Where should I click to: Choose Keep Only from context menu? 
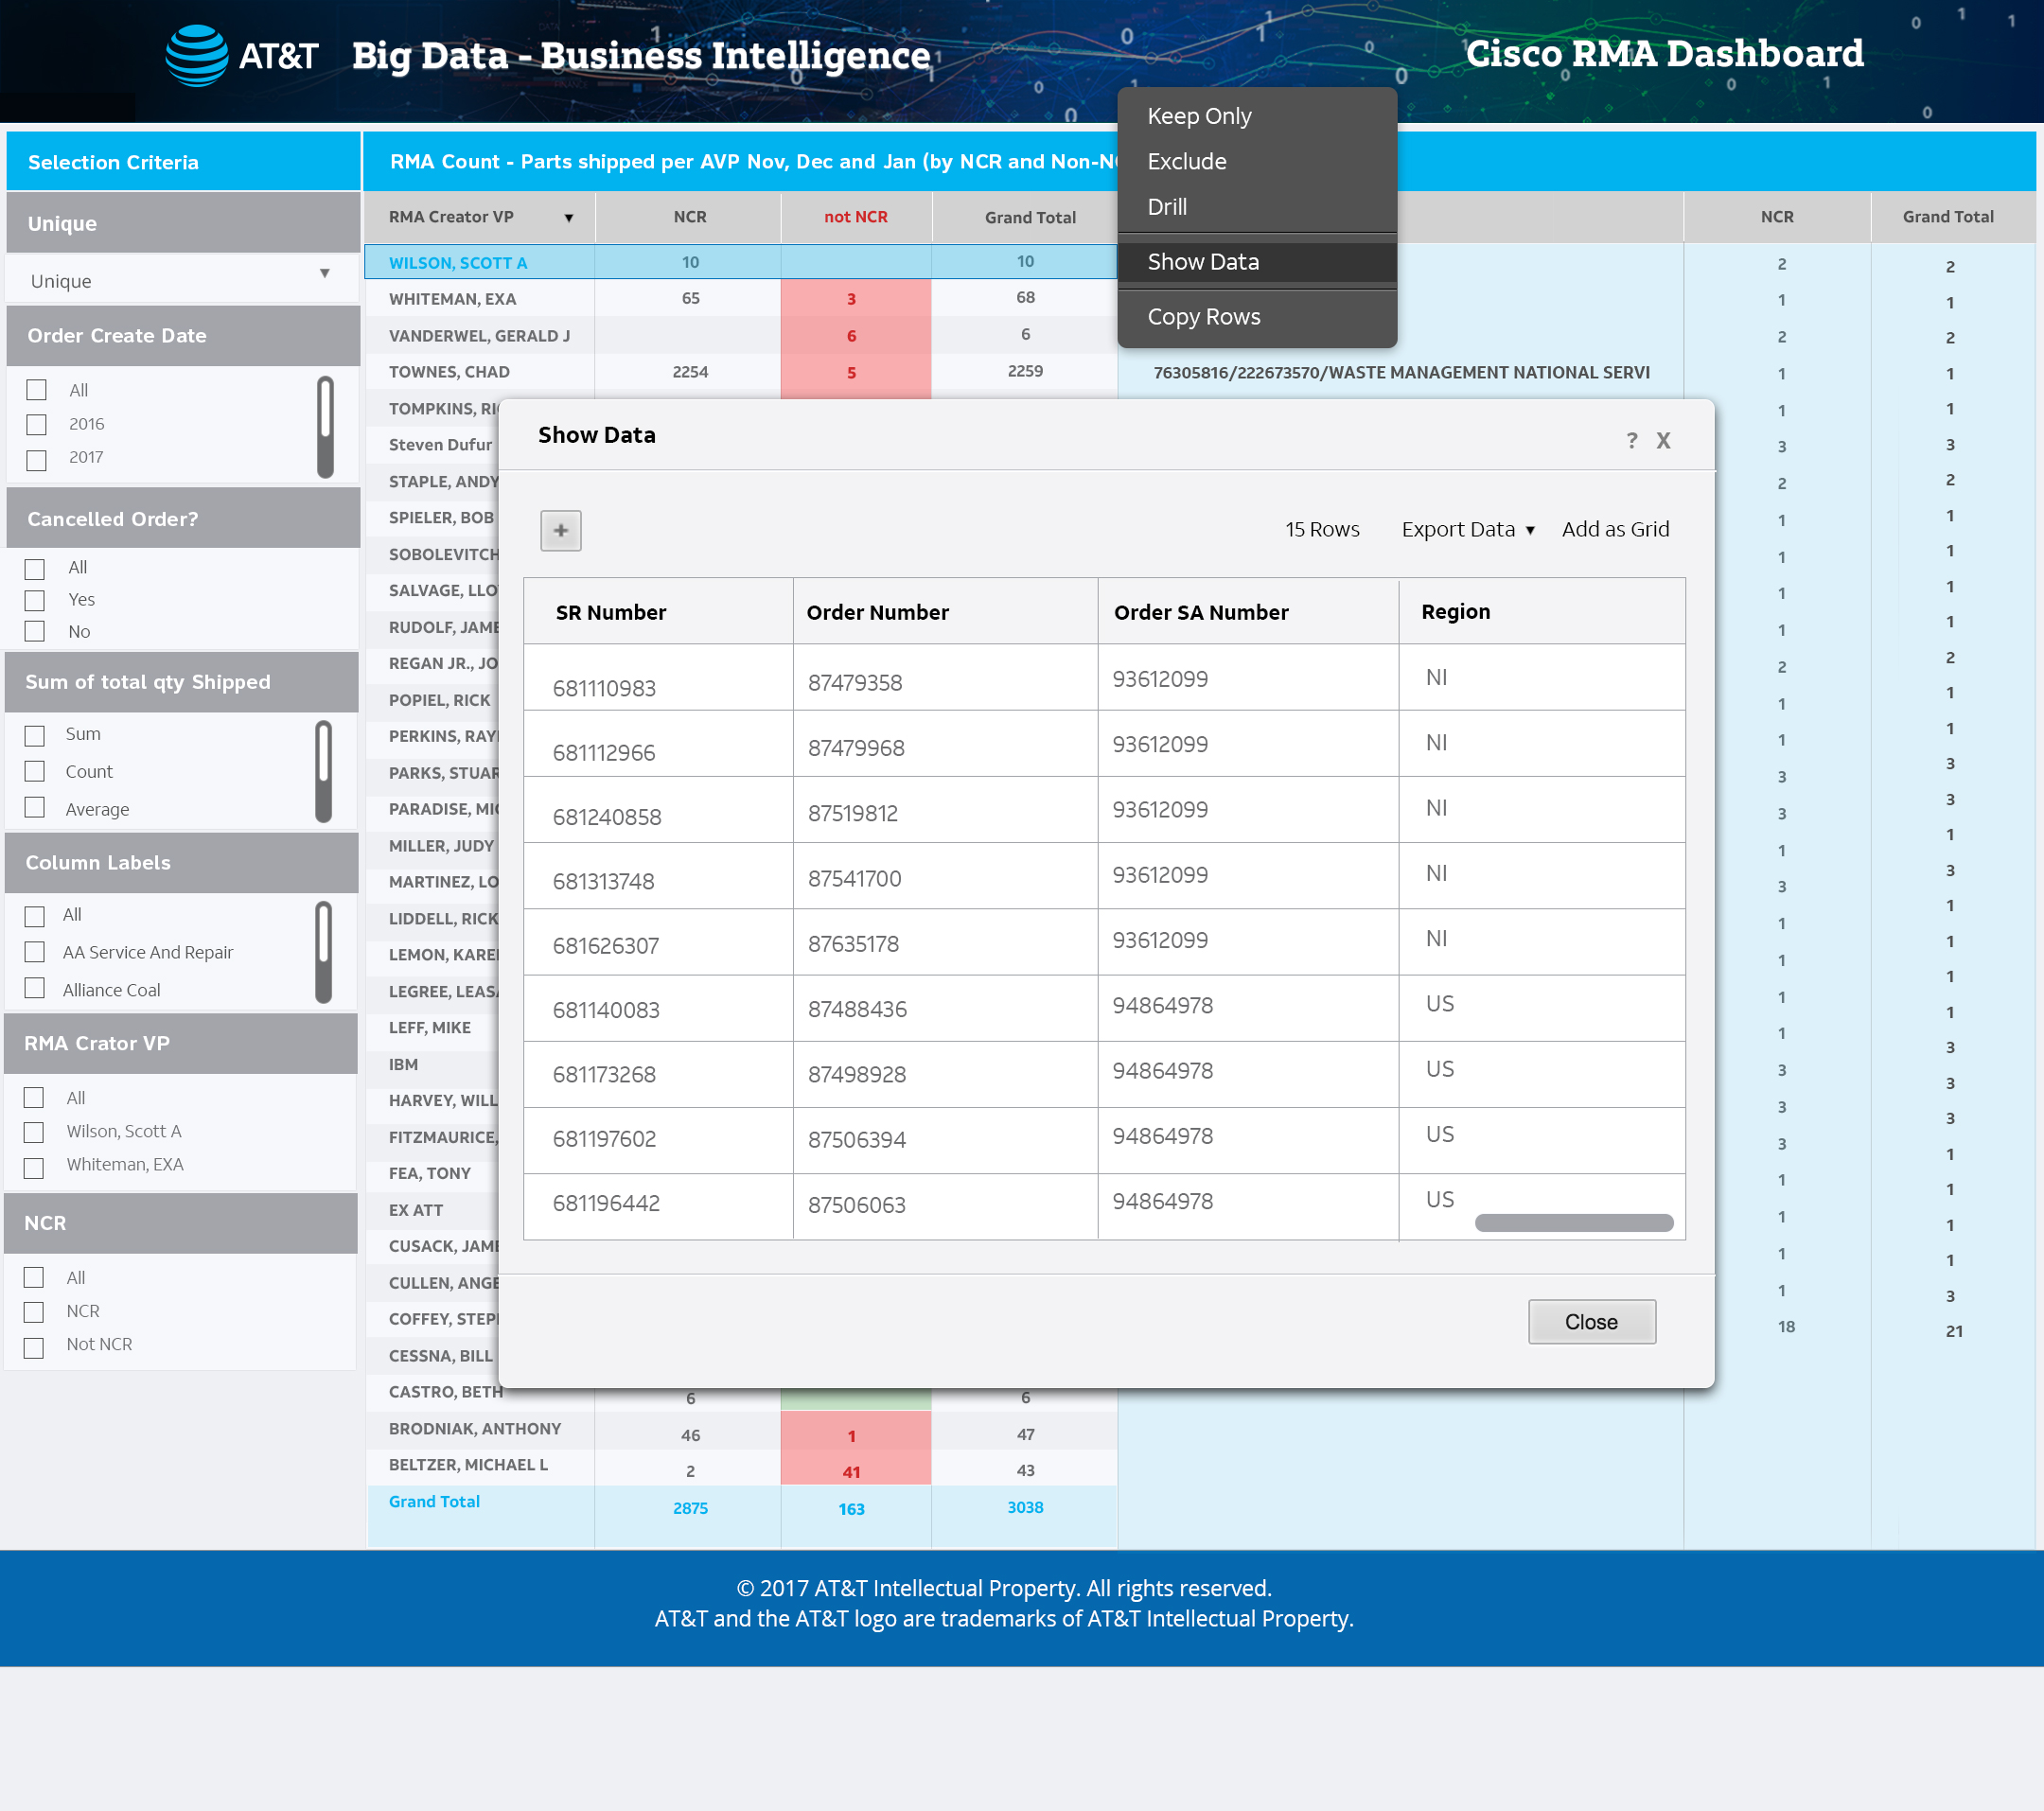(x=1198, y=116)
